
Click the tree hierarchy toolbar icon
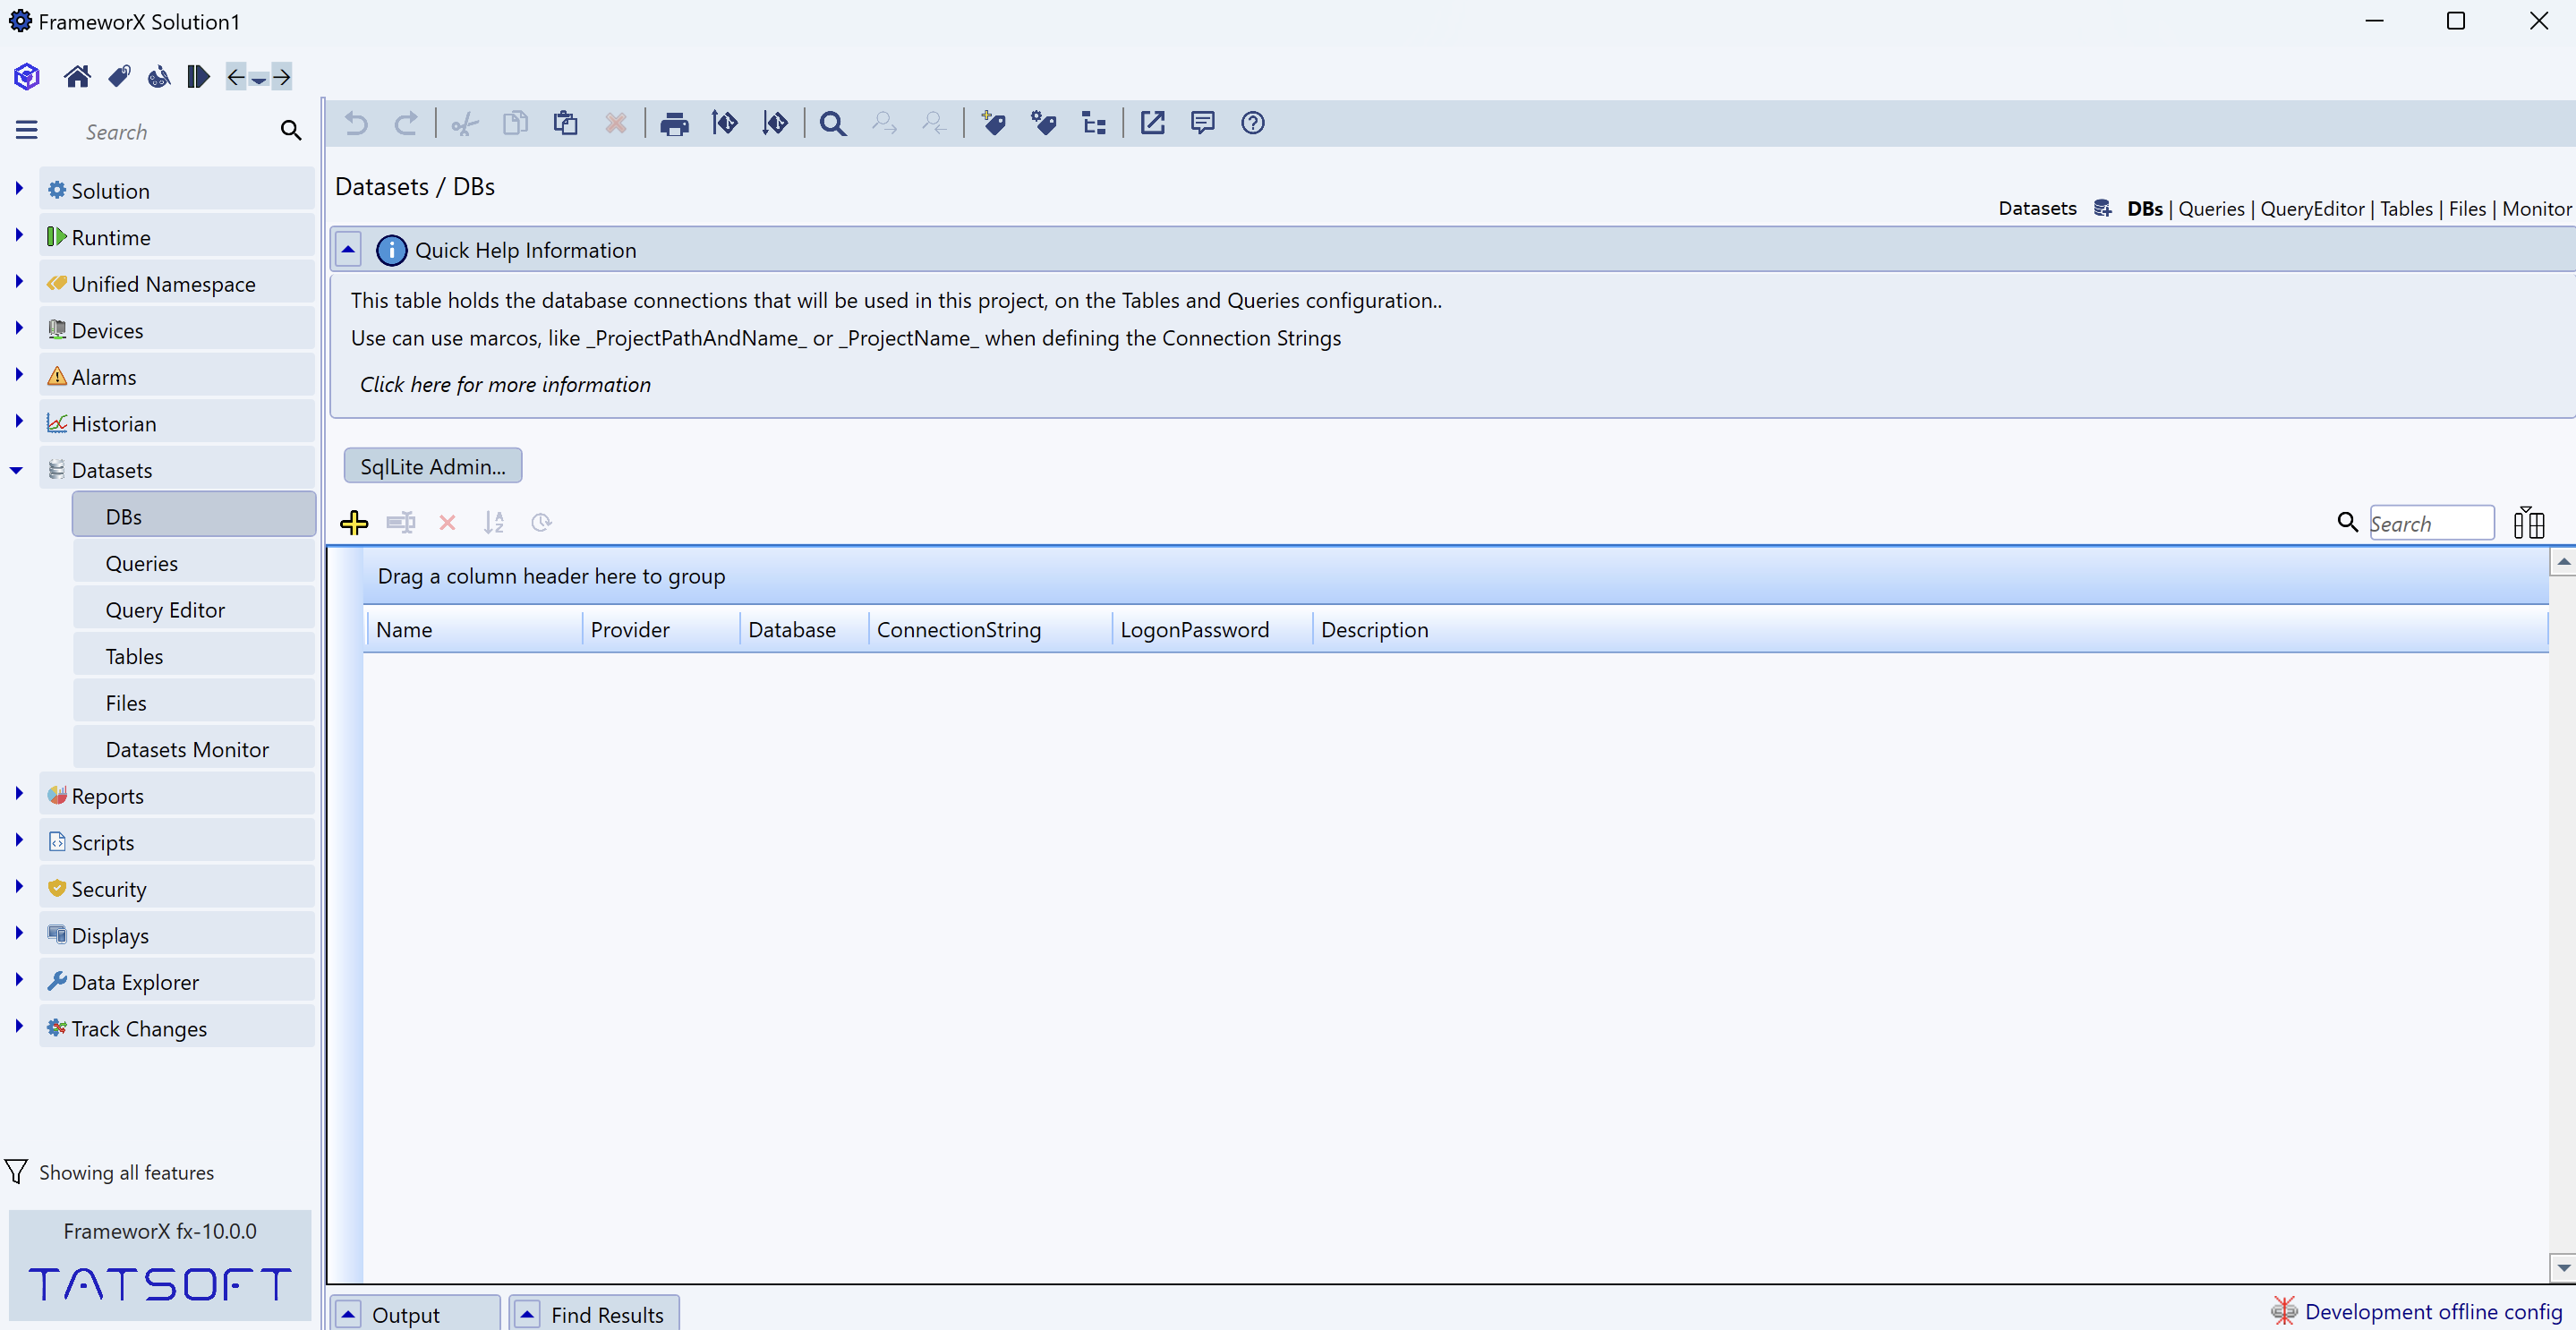pyautogui.click(x=1094, y=123)
